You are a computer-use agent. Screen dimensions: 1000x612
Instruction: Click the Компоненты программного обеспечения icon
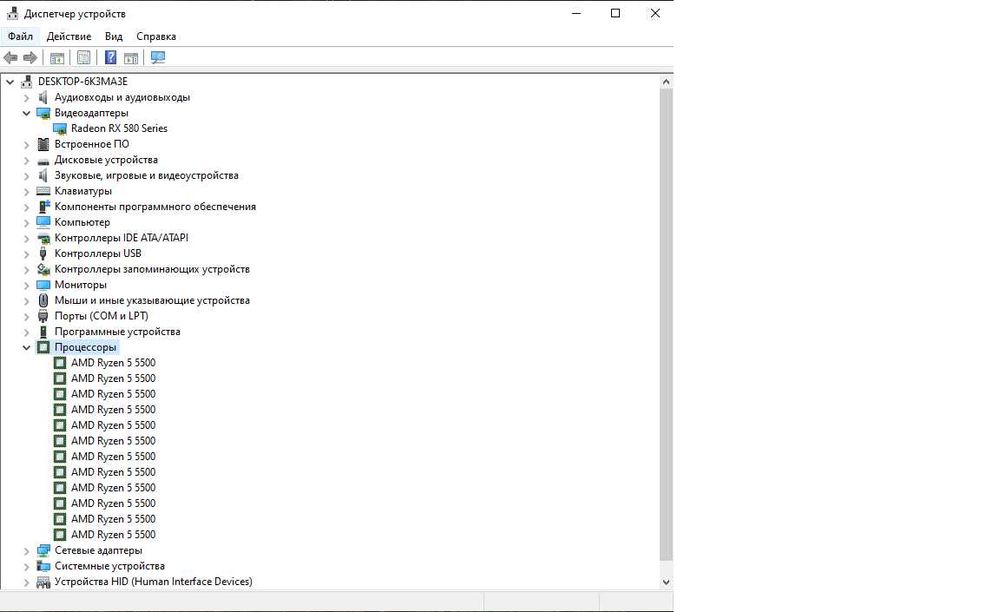[x=43, y=207]
